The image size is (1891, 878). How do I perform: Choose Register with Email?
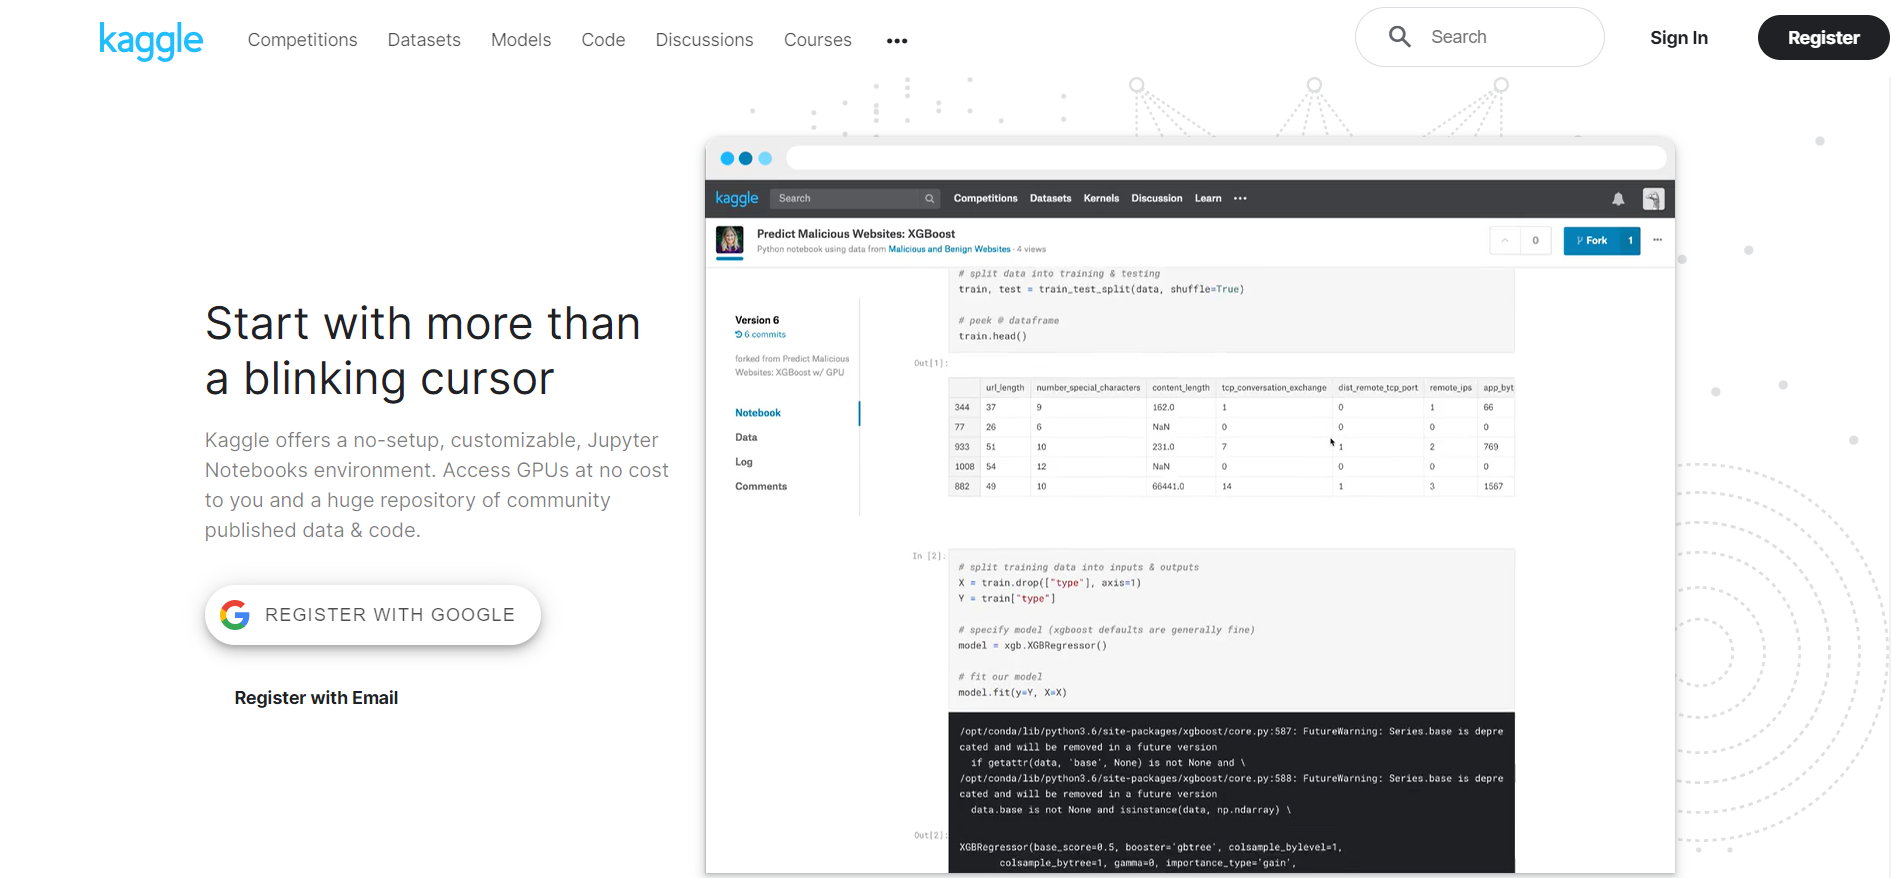[x=316, y=698]
